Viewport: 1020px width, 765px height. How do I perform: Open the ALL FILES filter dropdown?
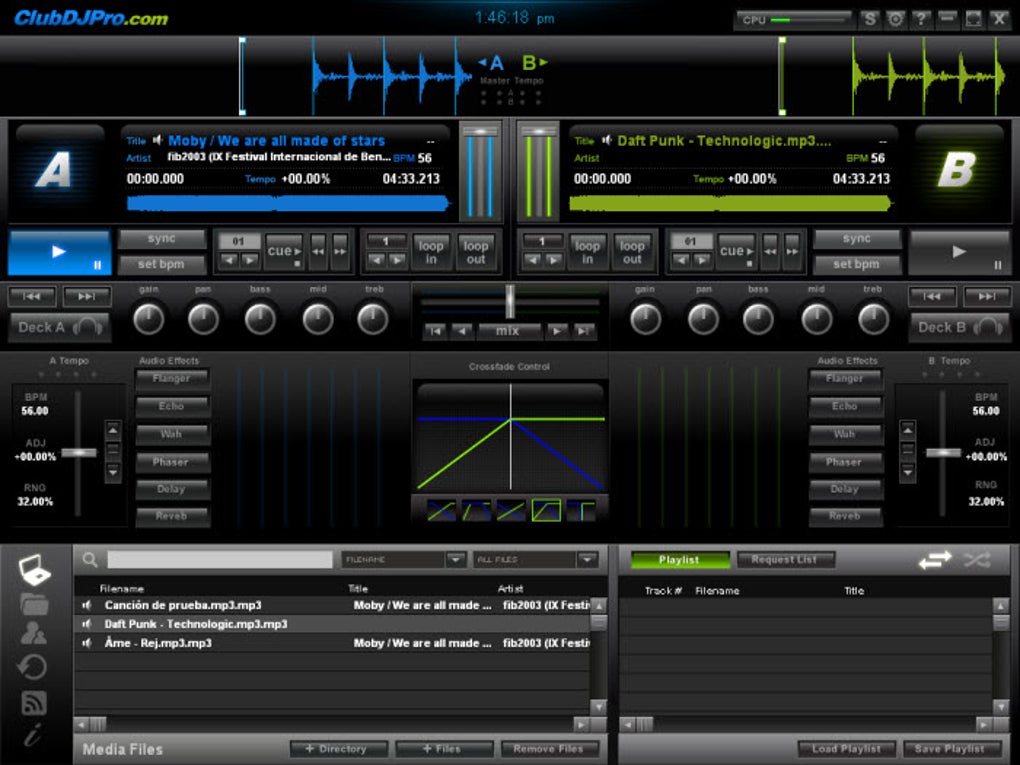coord(587,559)
